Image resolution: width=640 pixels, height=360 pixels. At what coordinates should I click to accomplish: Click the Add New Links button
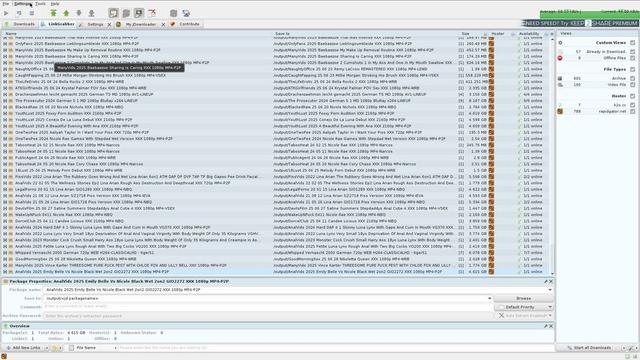[23, 348]
